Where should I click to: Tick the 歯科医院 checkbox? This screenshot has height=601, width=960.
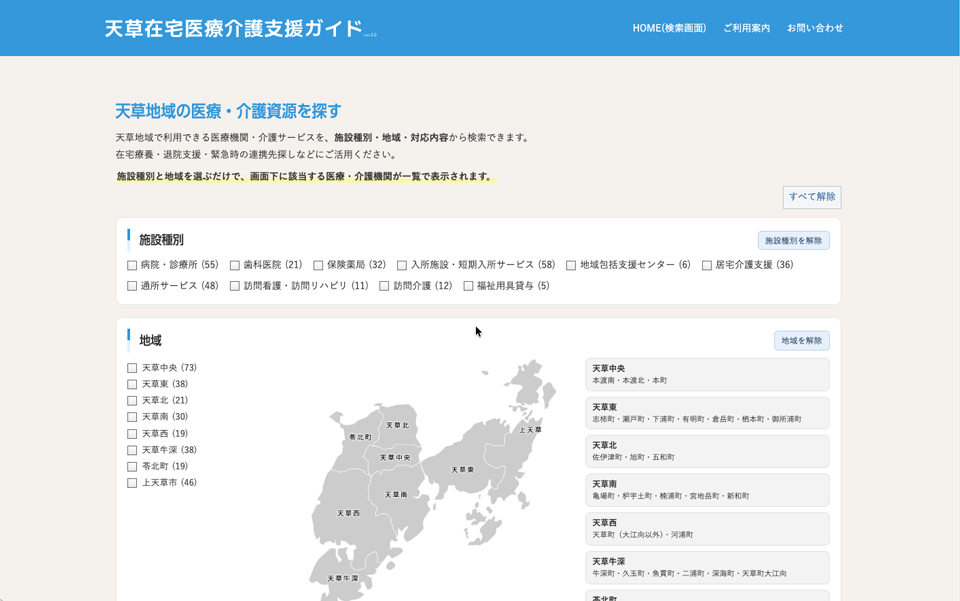pyautogui.click(x=235, y=266)
